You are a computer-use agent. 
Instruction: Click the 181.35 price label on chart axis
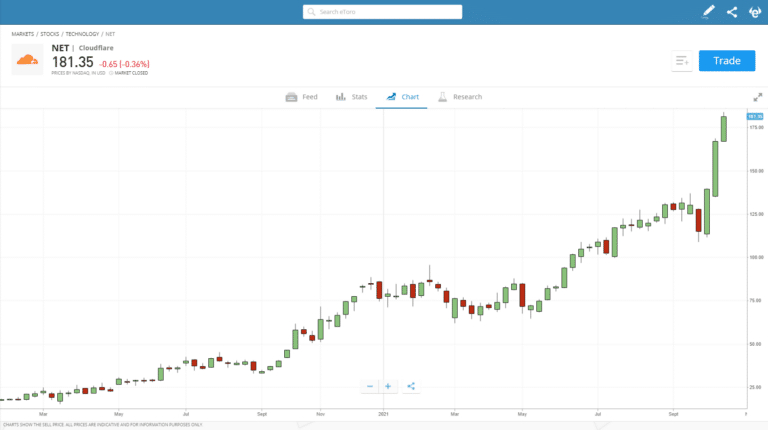tap(755, 117)
